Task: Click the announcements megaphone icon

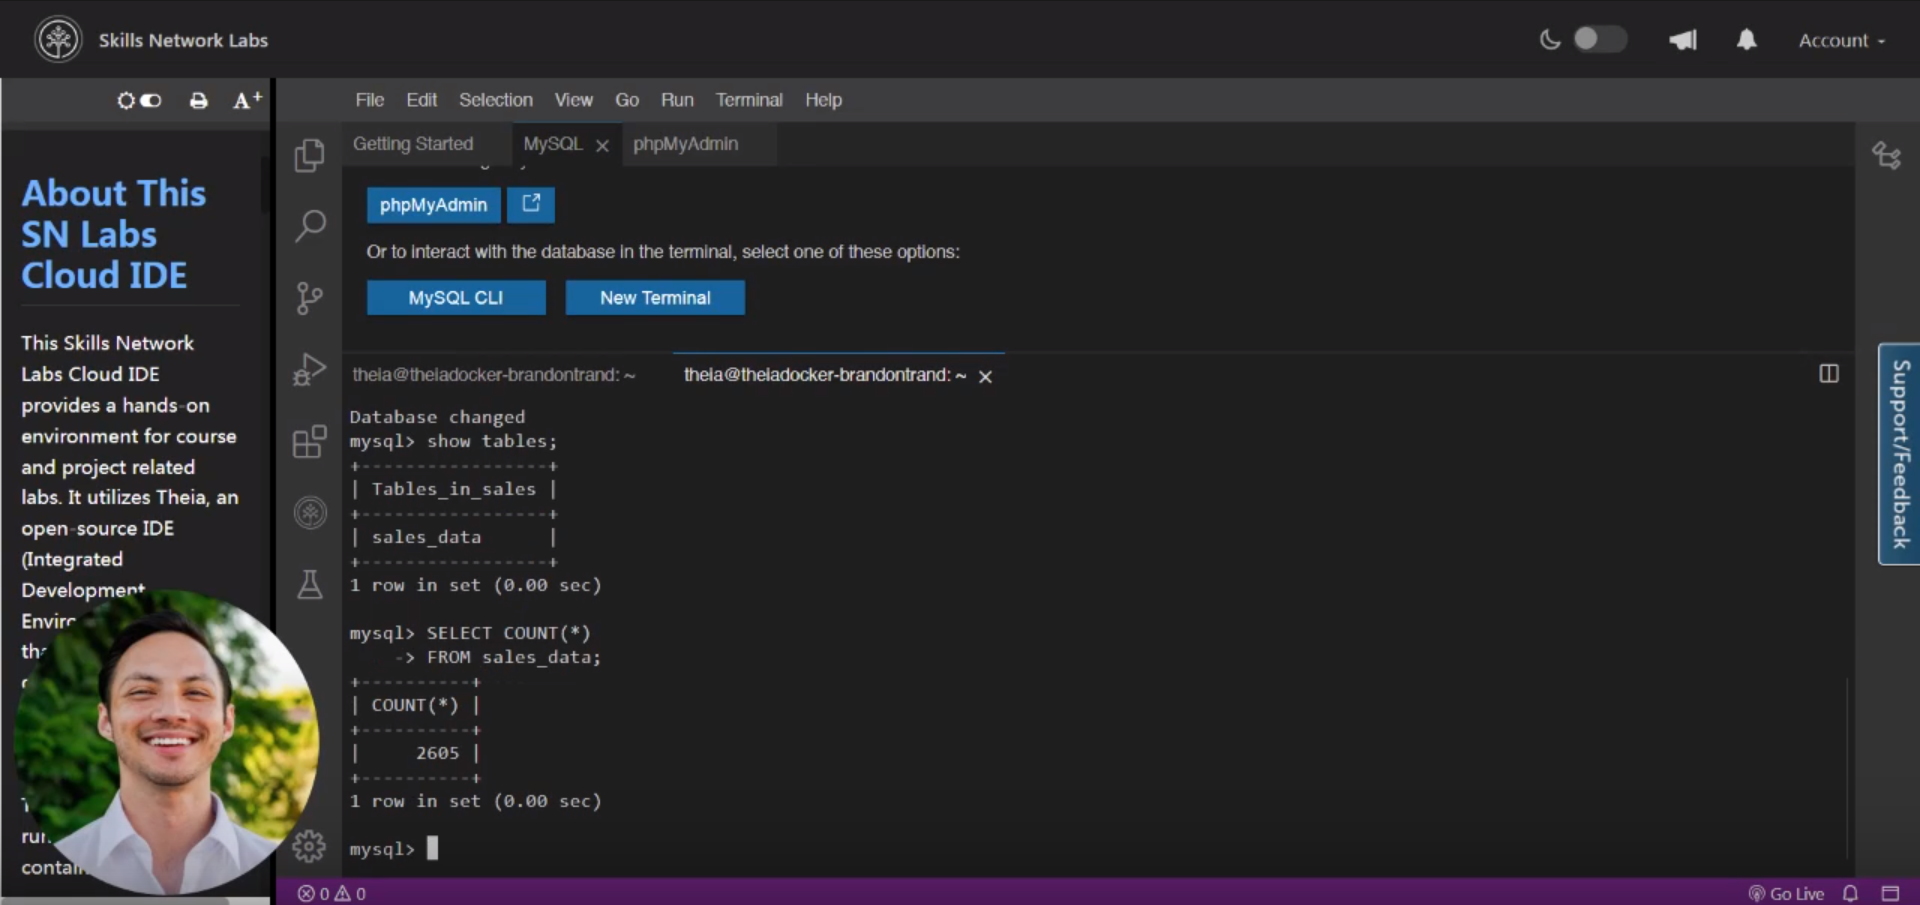Action: (1683, 40)
